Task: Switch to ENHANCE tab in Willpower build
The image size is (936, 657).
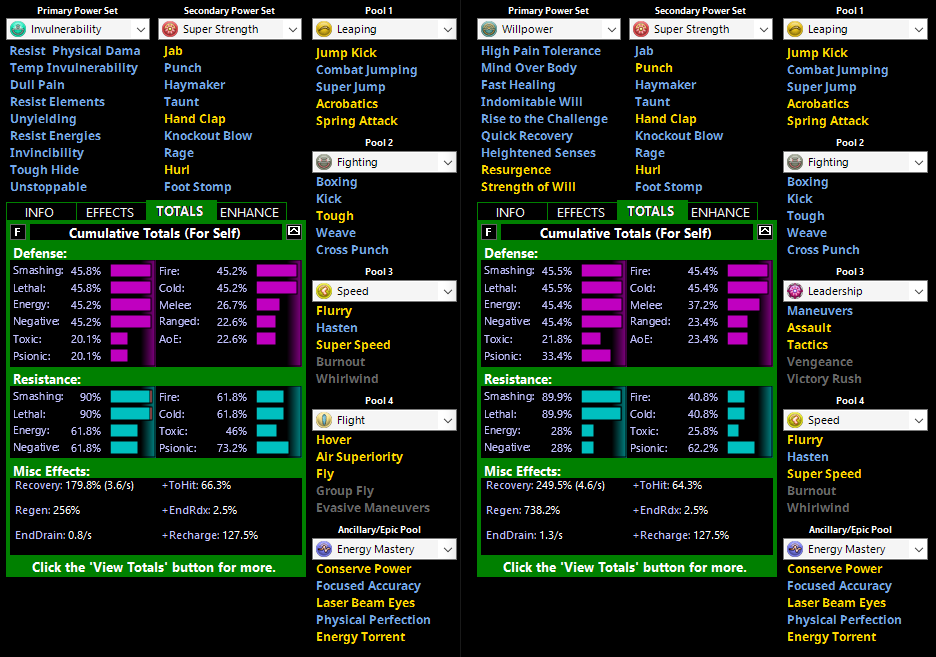Action: pos(720,212)
